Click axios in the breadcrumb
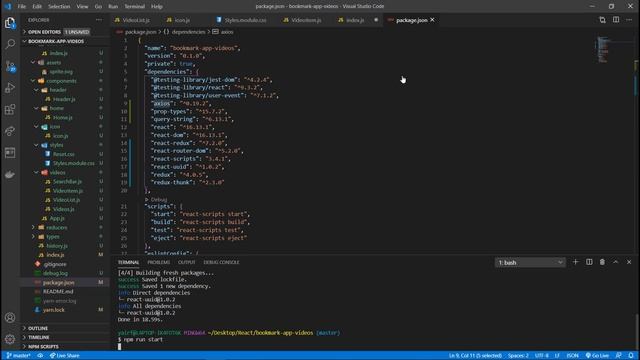The image size is (640, 360). (227, 32)
